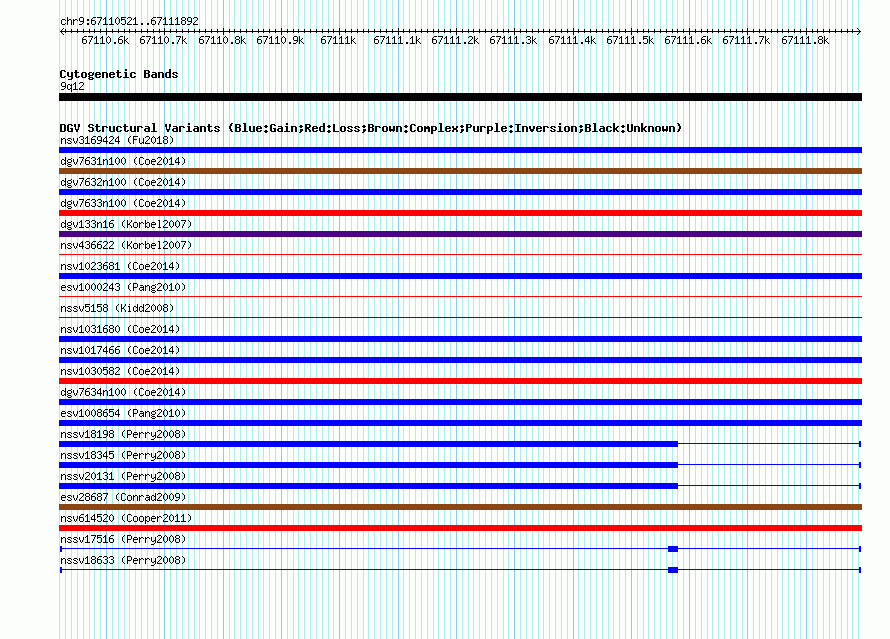The height and width of the screenshot is (639, 890).
Task: Click the dgv7632n100 (Coe2014) label
Action: coord(123,182)
